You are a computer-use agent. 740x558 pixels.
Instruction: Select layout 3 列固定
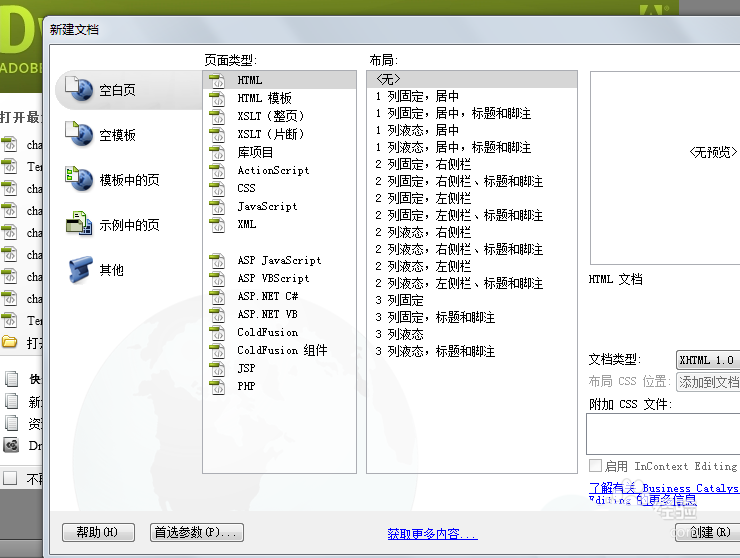coord(472,300)
